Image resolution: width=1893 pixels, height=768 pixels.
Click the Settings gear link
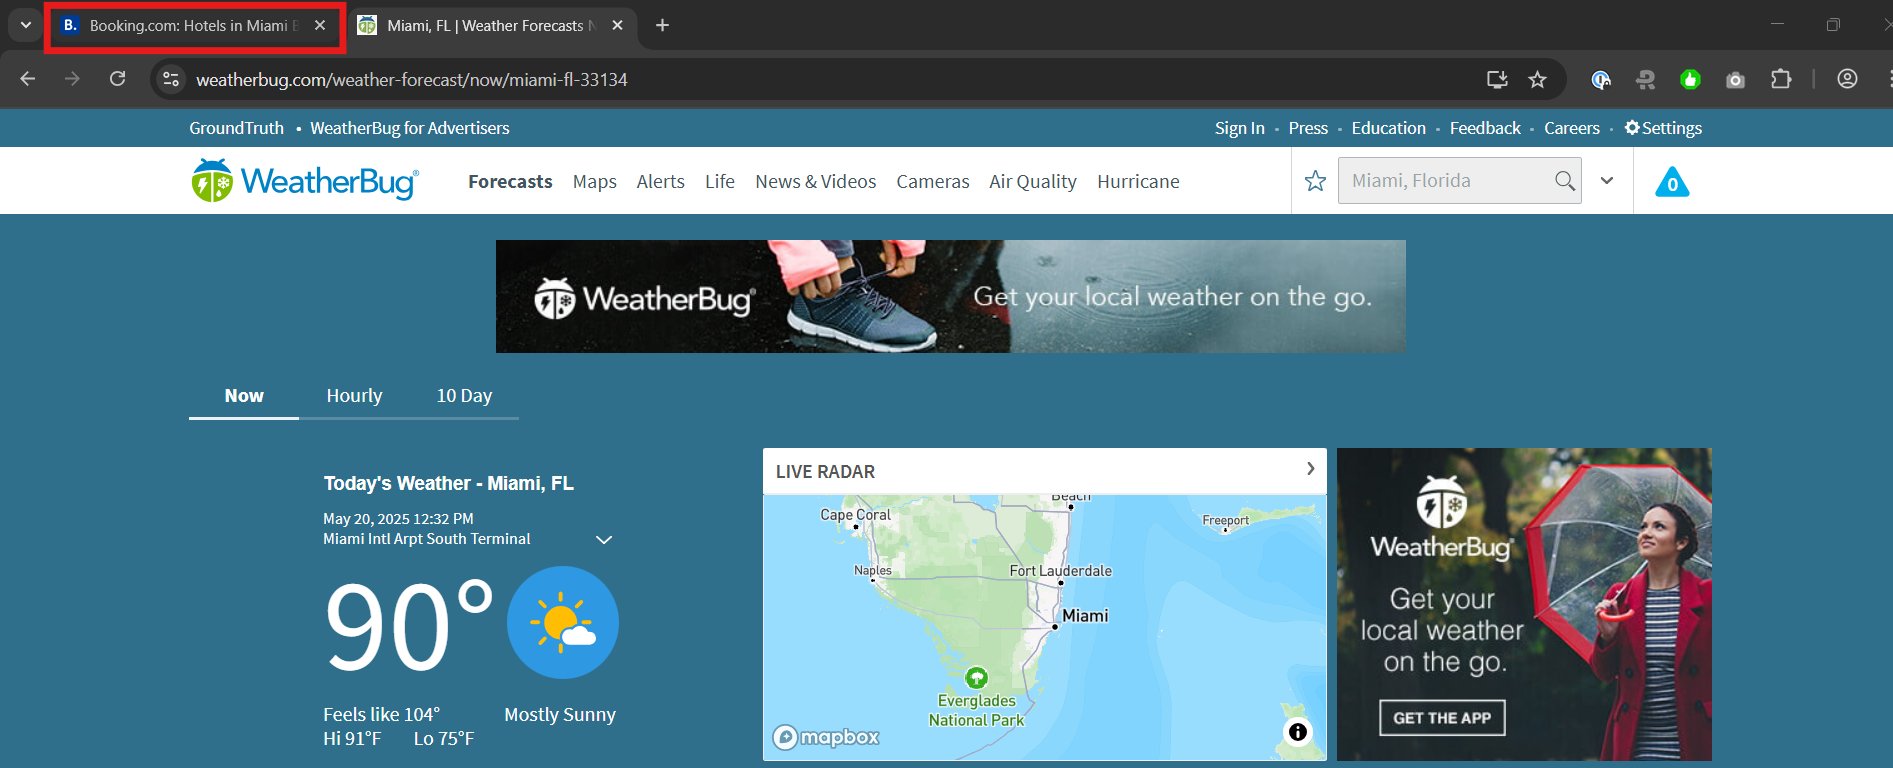coord(1663,128)
